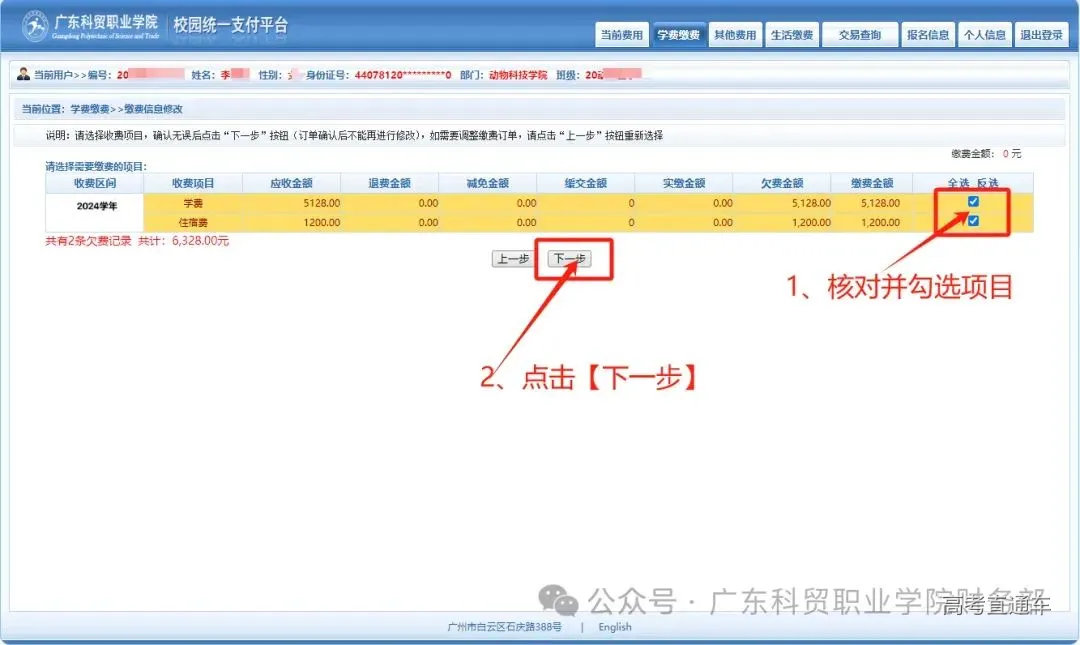This screenshot has width=1080, height=645.
Task: Uncheck the 学费 item checkbox
Action: pyautogui.click(x=973, y=201)
